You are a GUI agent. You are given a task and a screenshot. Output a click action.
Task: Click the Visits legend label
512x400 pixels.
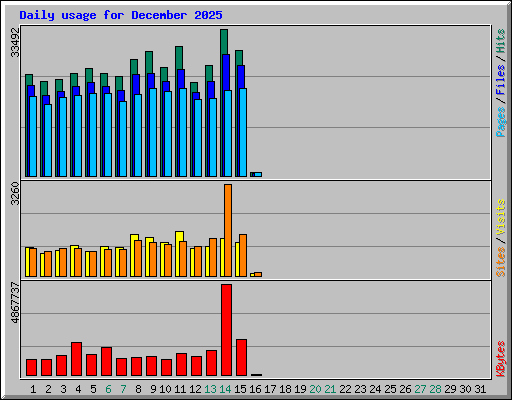(500, 217)
